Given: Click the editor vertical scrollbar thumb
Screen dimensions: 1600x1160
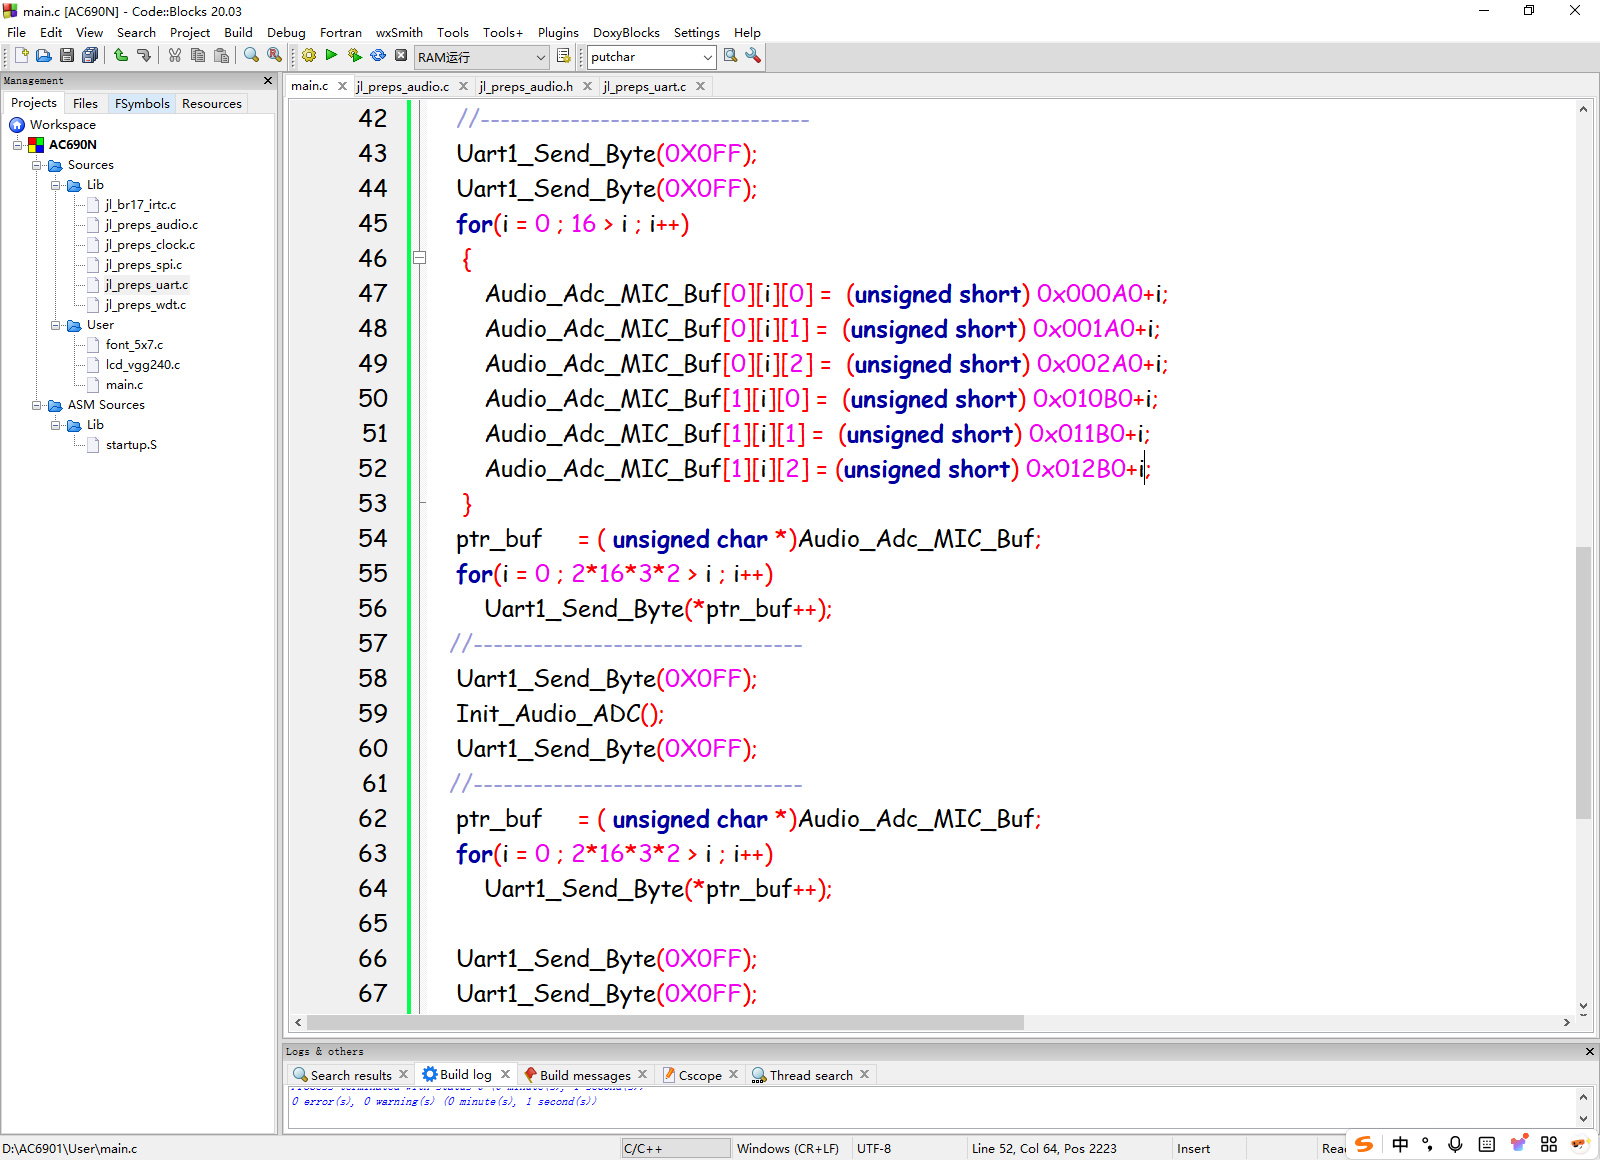Looking at the screenshot, I should point(1583,683).
